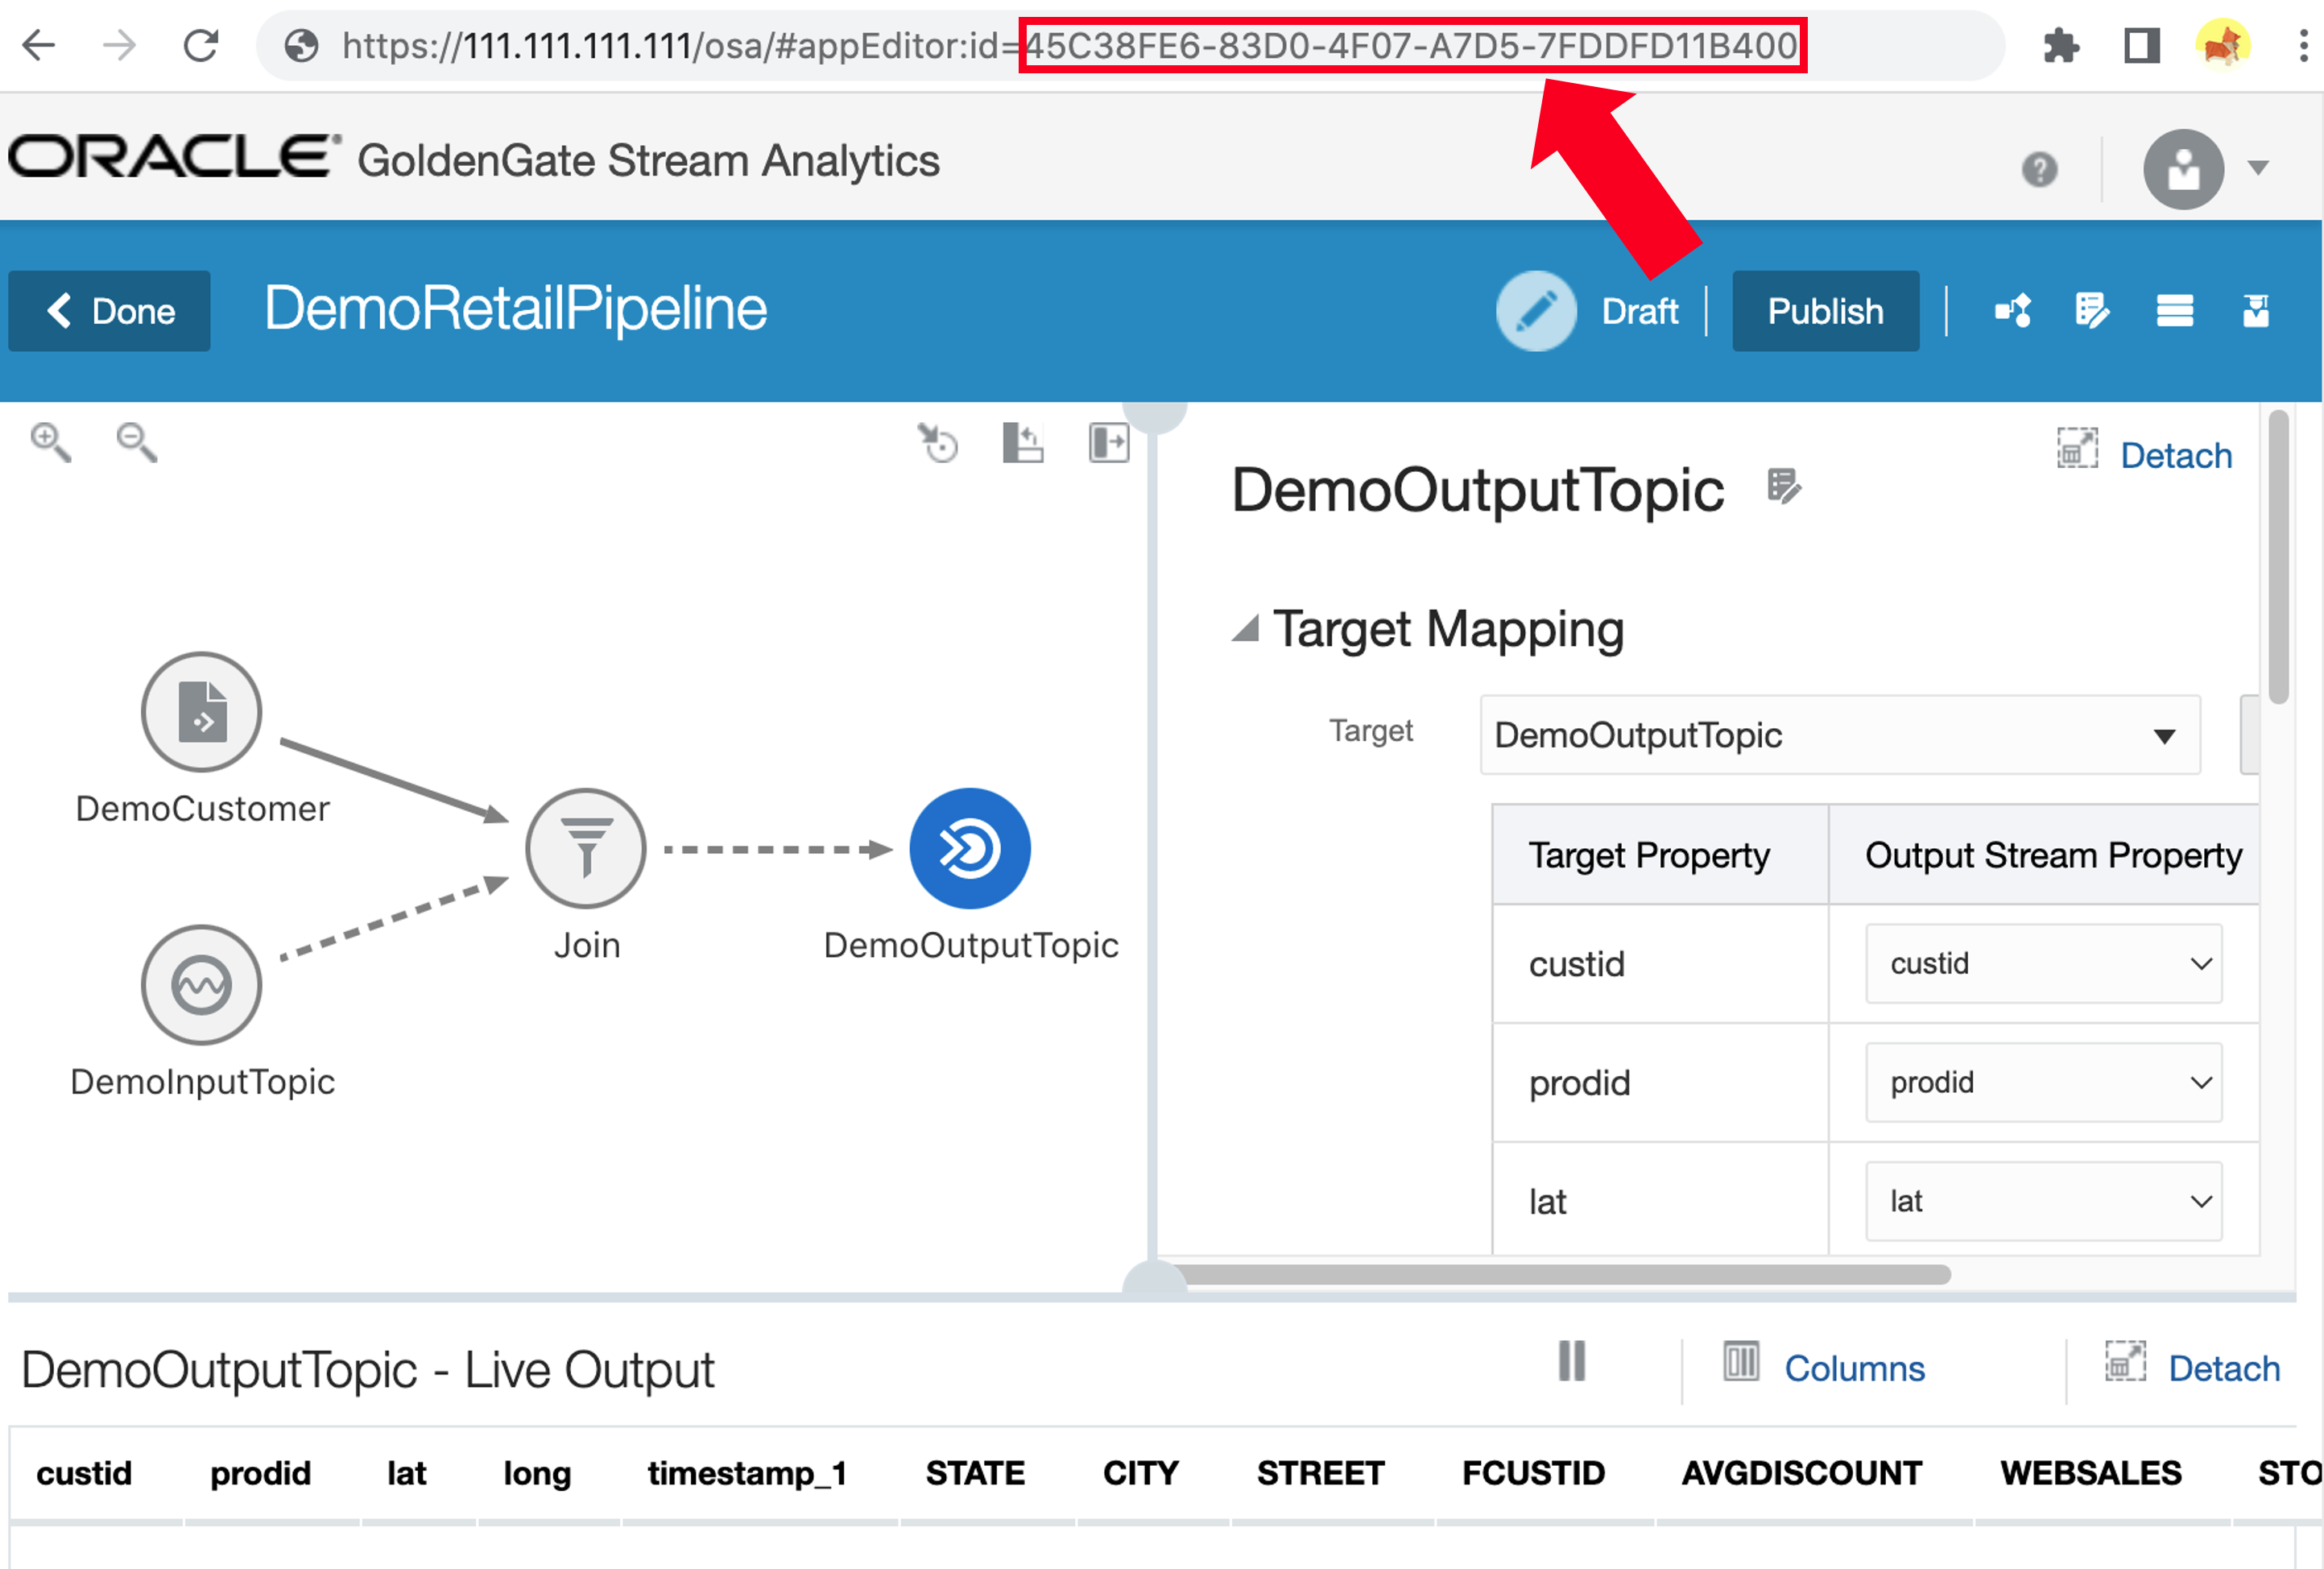Pause the live output stream
Screen dimensions: 2324x1569
click(1570, 1361)
